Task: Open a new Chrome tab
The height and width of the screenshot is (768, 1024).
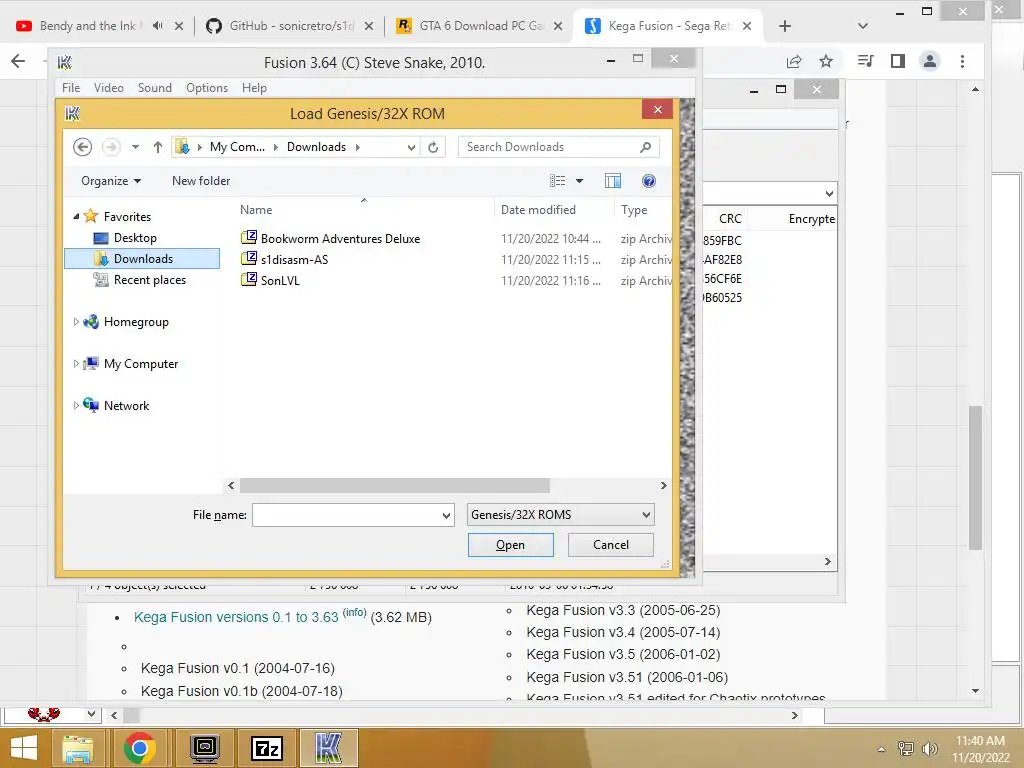Action: click(785, 26)
